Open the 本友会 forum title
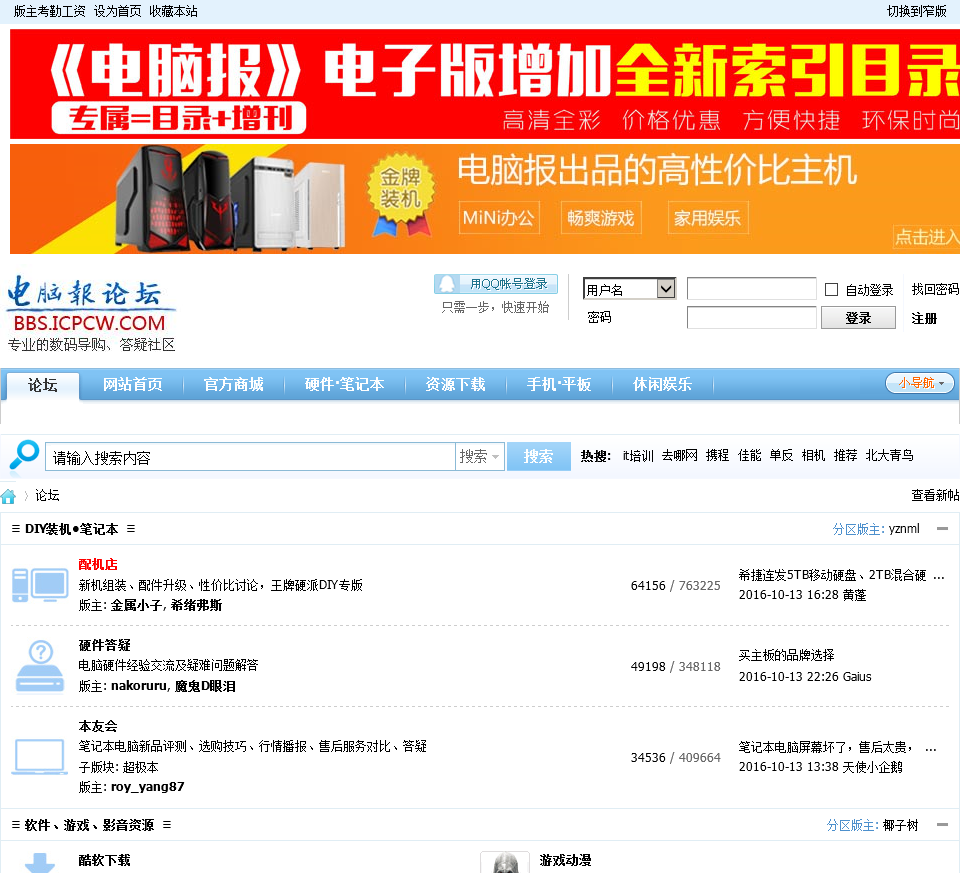This screenshot has height=873, width=960. click(98, 726)
